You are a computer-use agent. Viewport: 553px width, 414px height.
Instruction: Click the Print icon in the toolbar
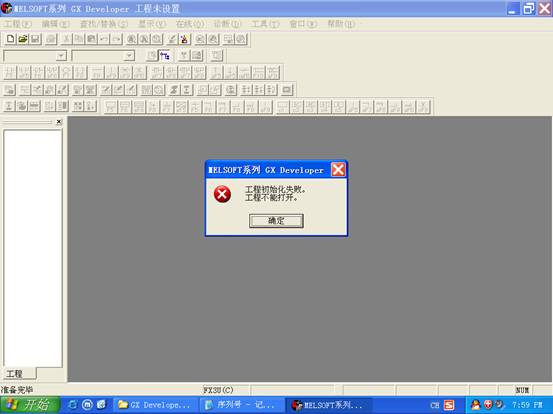(51, 39)
